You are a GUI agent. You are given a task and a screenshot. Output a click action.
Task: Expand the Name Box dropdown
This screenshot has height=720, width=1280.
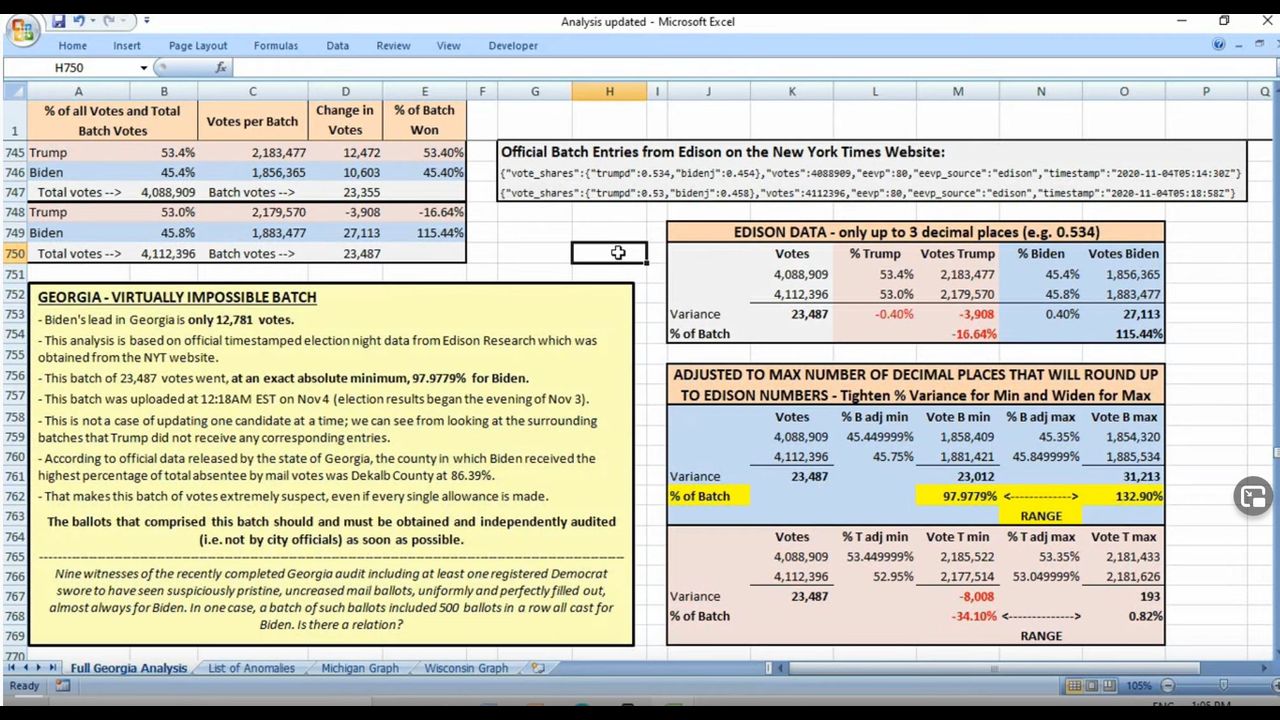point(143,68)
